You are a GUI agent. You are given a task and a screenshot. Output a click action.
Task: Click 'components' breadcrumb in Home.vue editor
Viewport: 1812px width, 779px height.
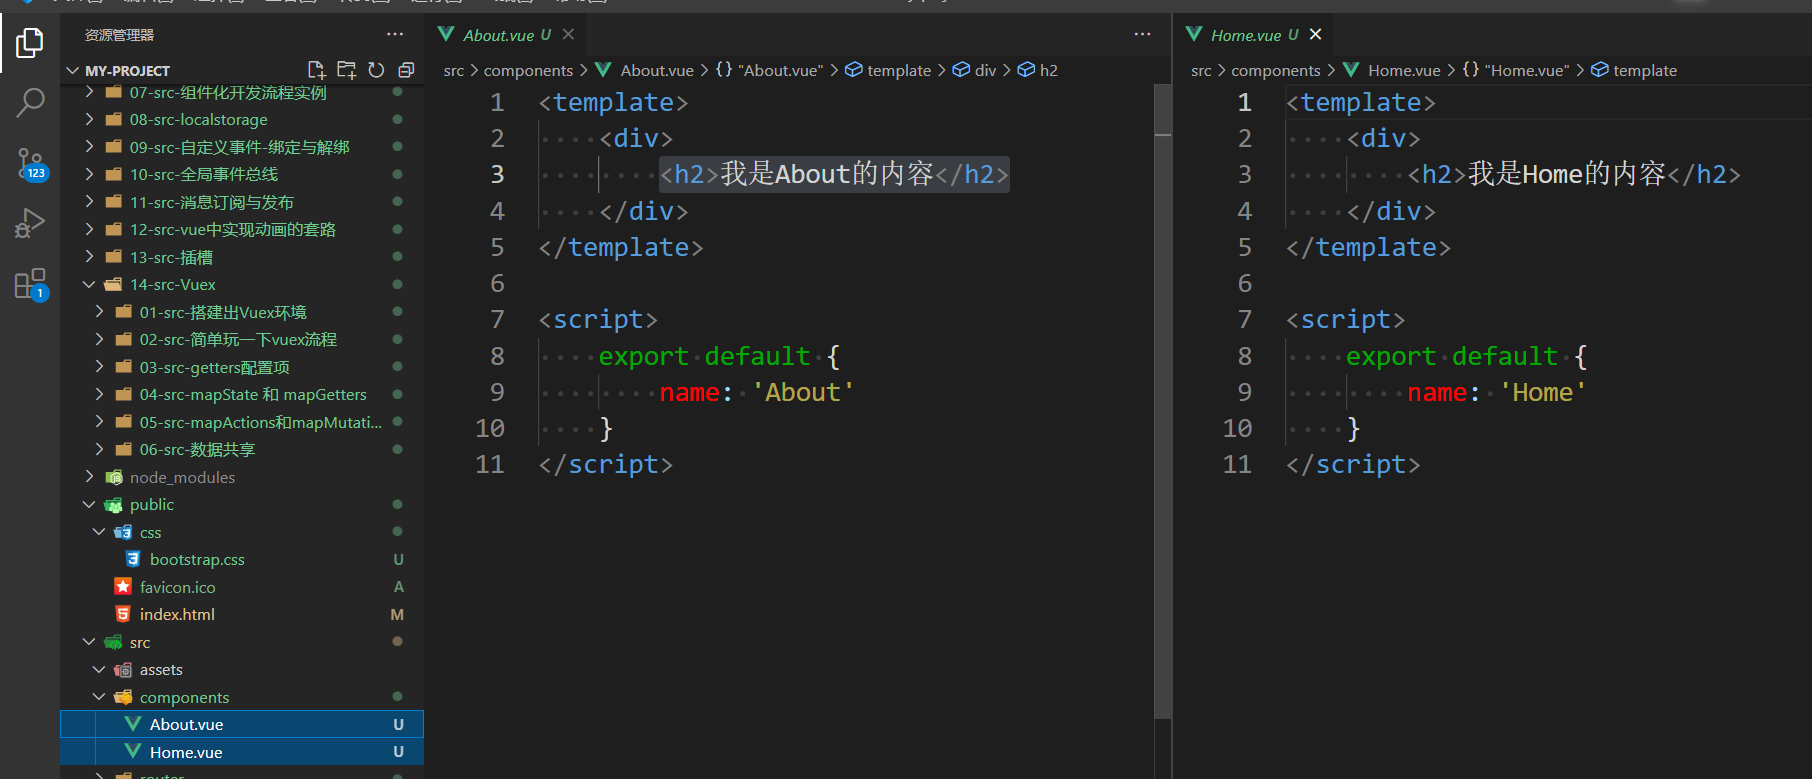[1276, 70]
